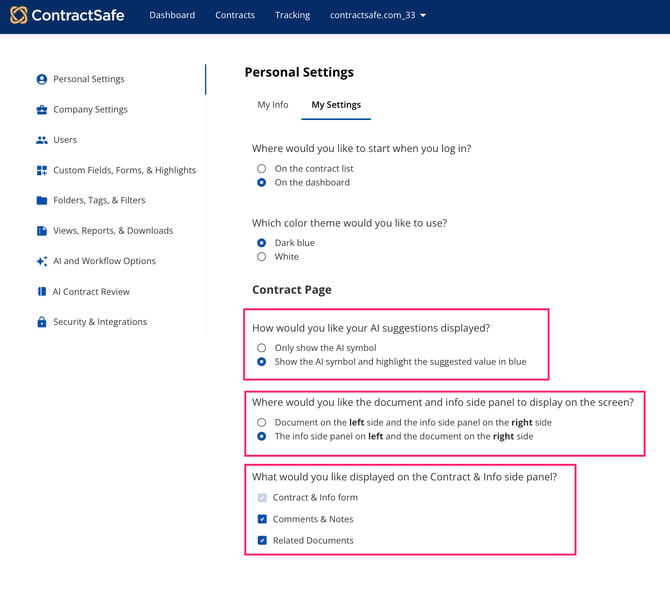This screenshot has width=670, height=600.
Task: Click the 'Contract Page' section heading
Action: click(291, 290)
